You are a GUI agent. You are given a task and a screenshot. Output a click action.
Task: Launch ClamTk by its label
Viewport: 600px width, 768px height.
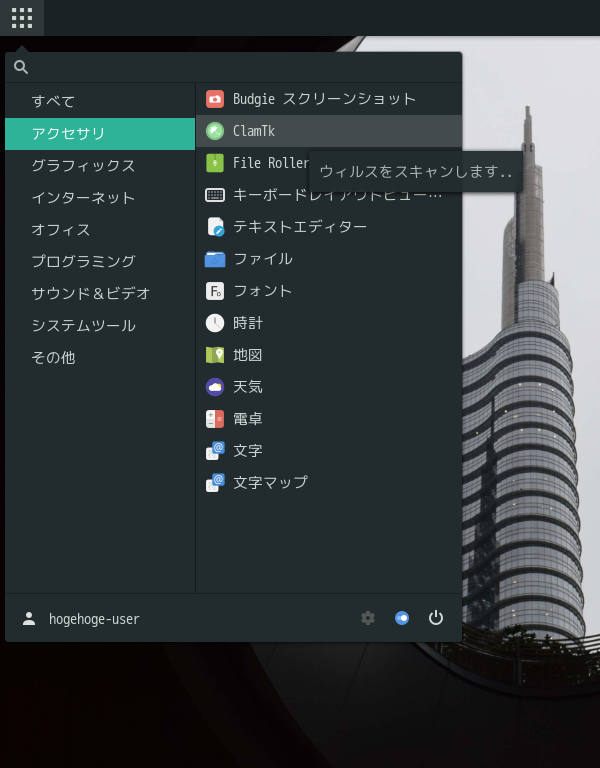[254, 131]
